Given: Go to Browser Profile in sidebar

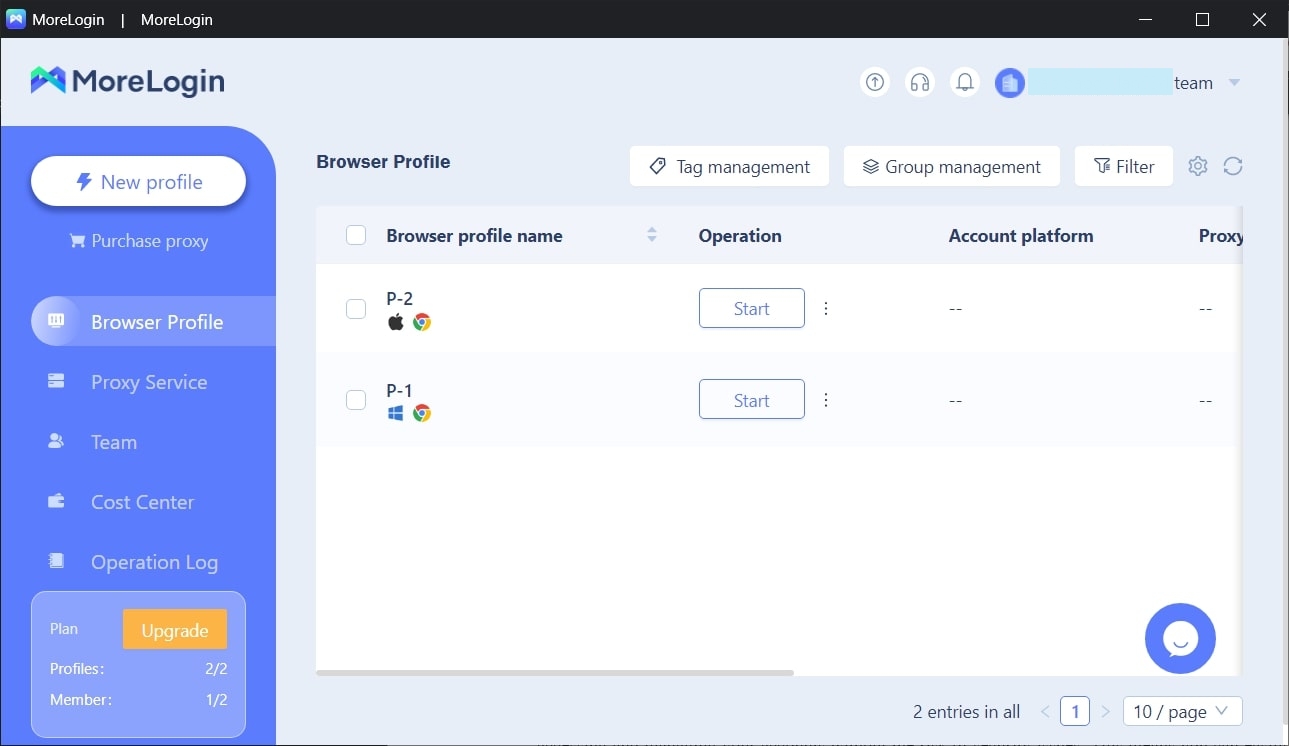Looking at the screenshot, I should (153, 322).
